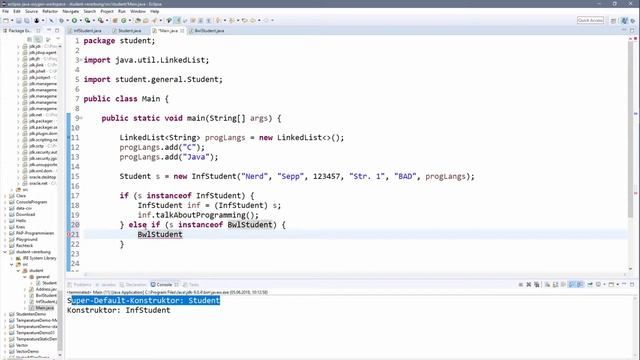Open the Window menu
640x360 pixels.
click(x=138, y=11)
